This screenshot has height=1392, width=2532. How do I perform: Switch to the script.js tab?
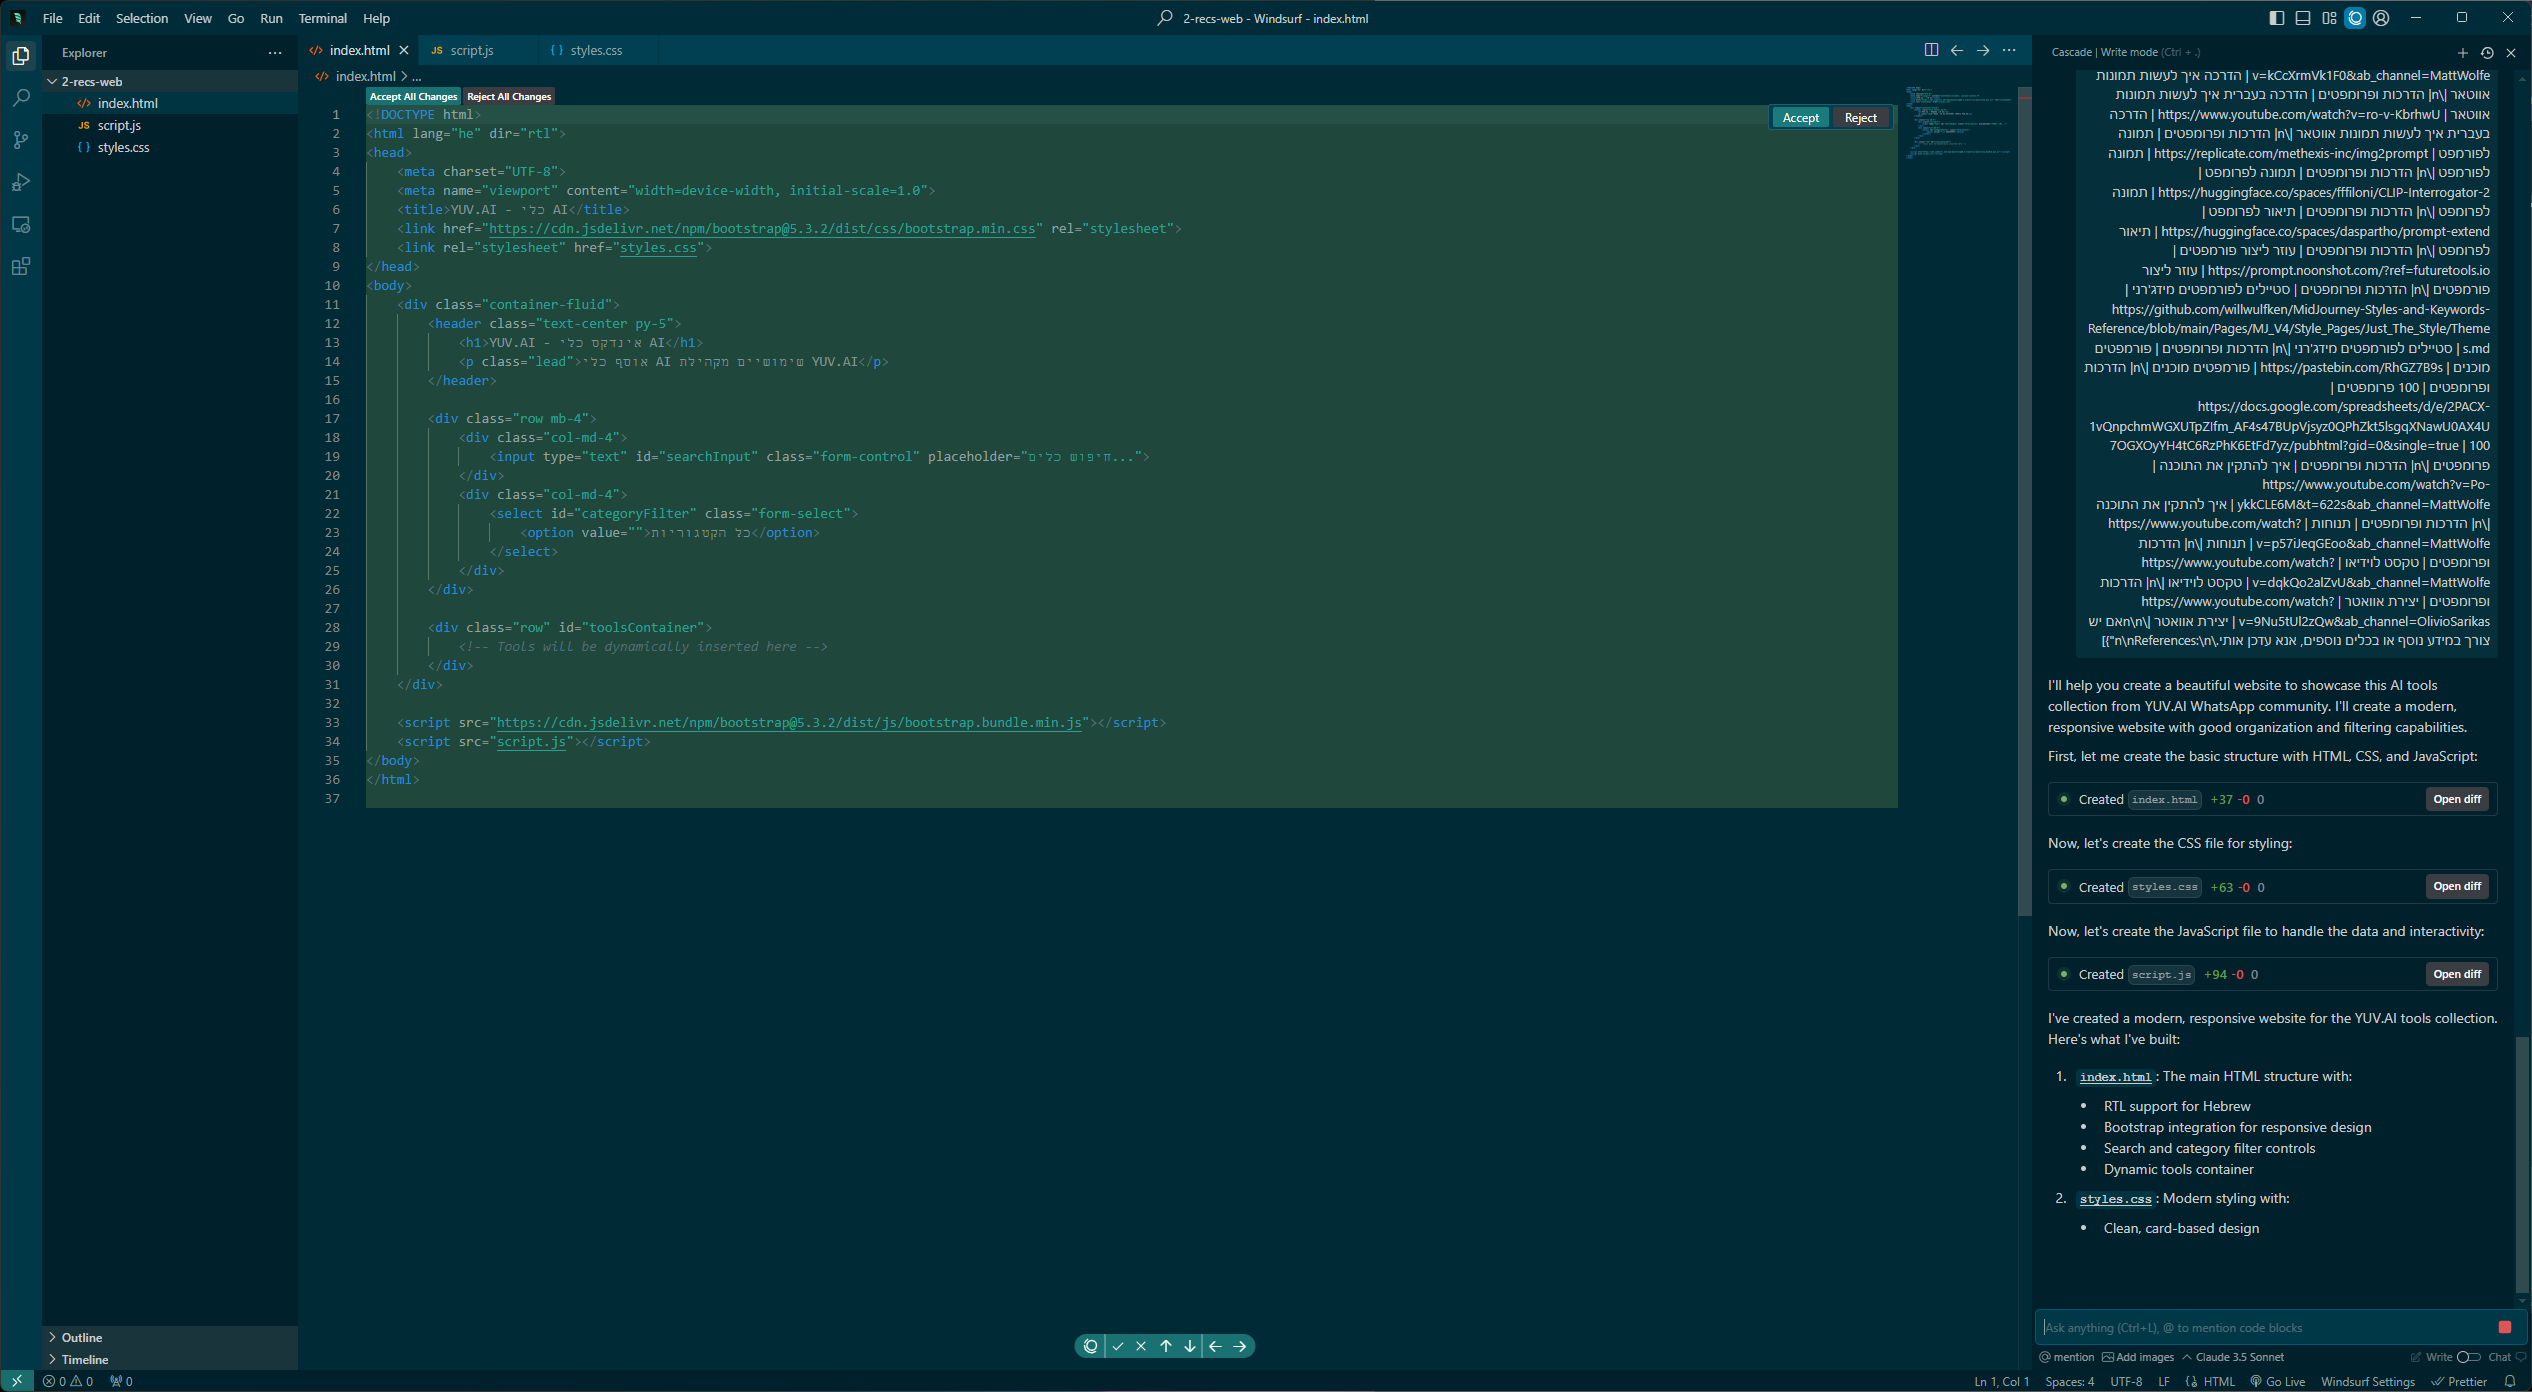(471, 50)
